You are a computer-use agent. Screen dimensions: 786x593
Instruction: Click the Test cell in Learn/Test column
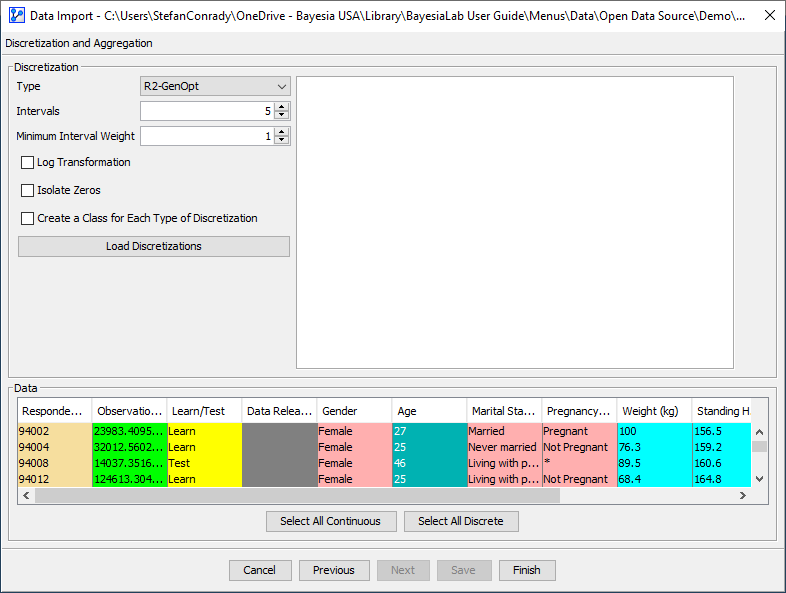[205, 463]
